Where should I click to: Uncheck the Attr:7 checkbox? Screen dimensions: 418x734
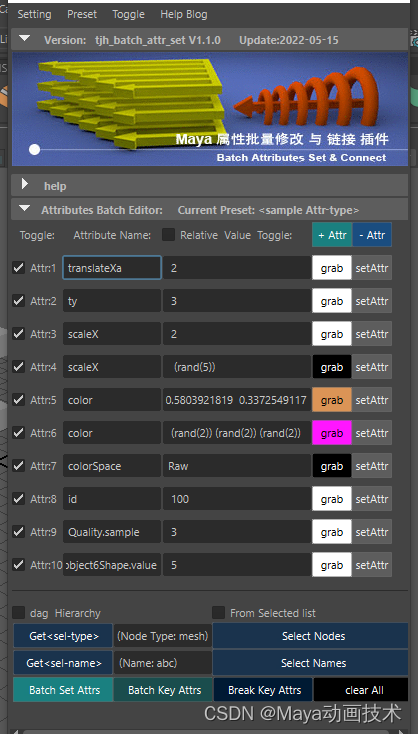pyautogui.click(x=18, y=466)
